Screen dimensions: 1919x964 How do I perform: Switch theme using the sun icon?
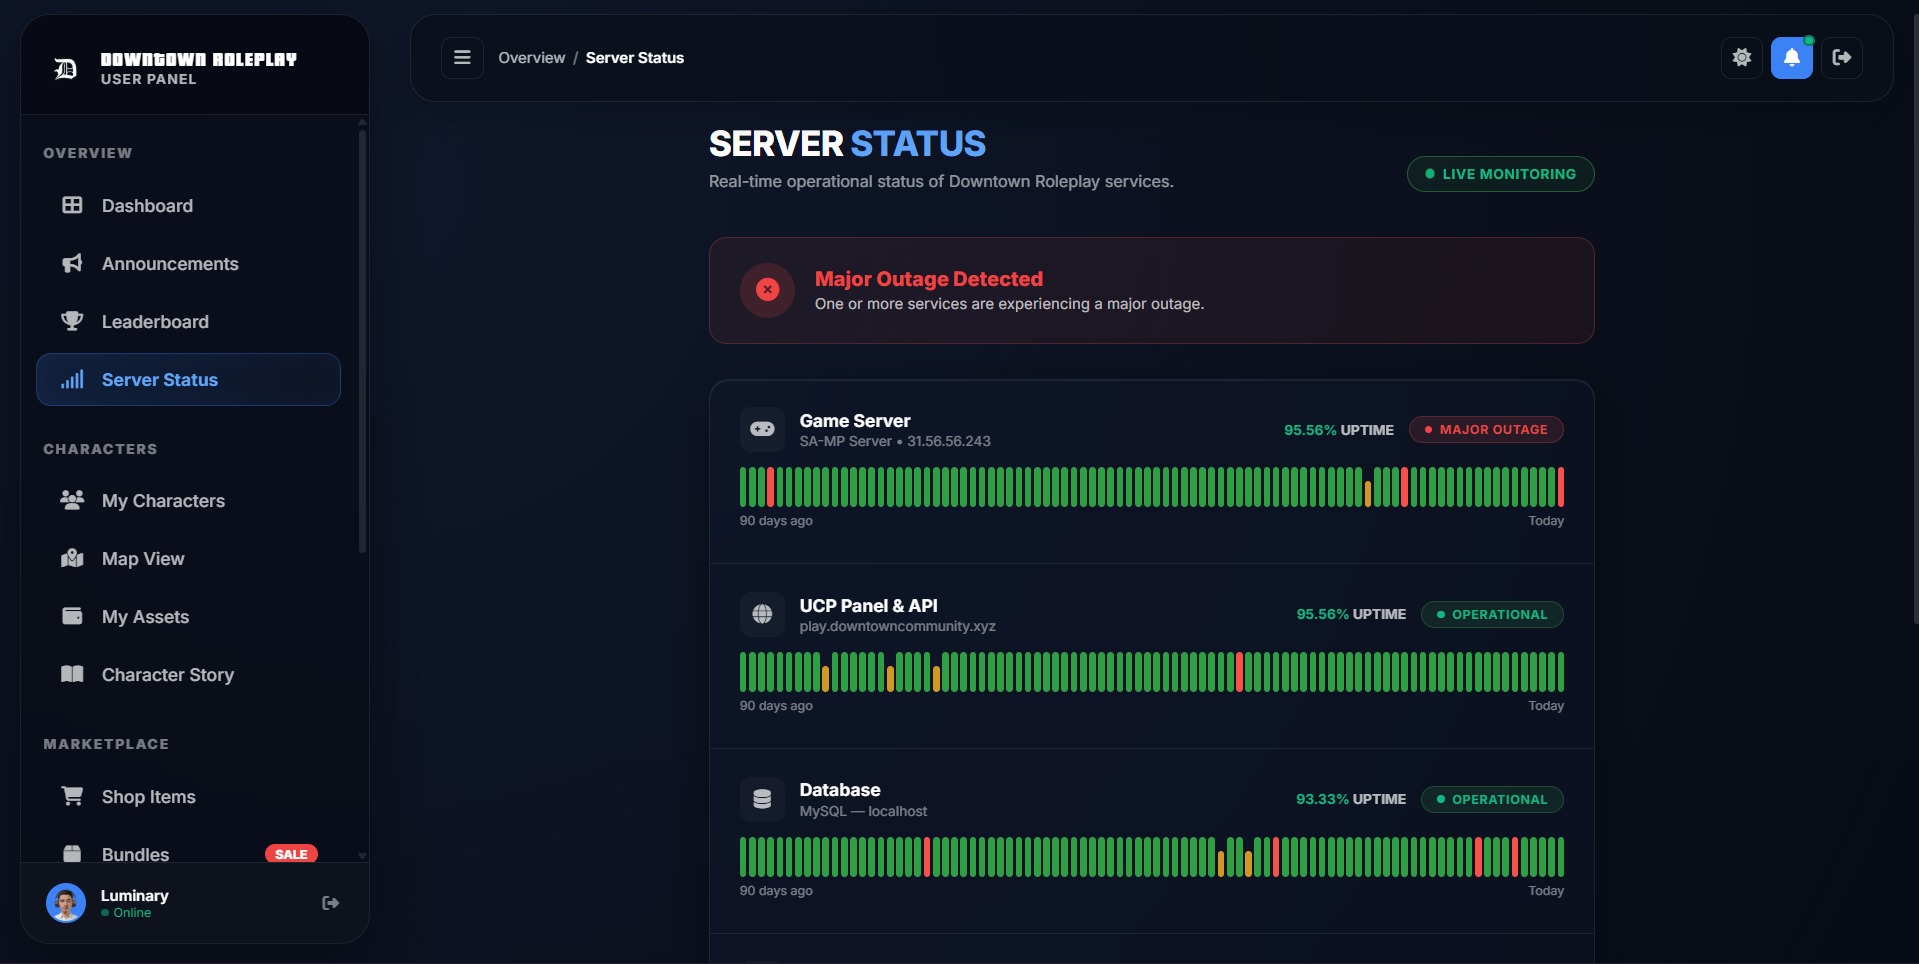1742,58
